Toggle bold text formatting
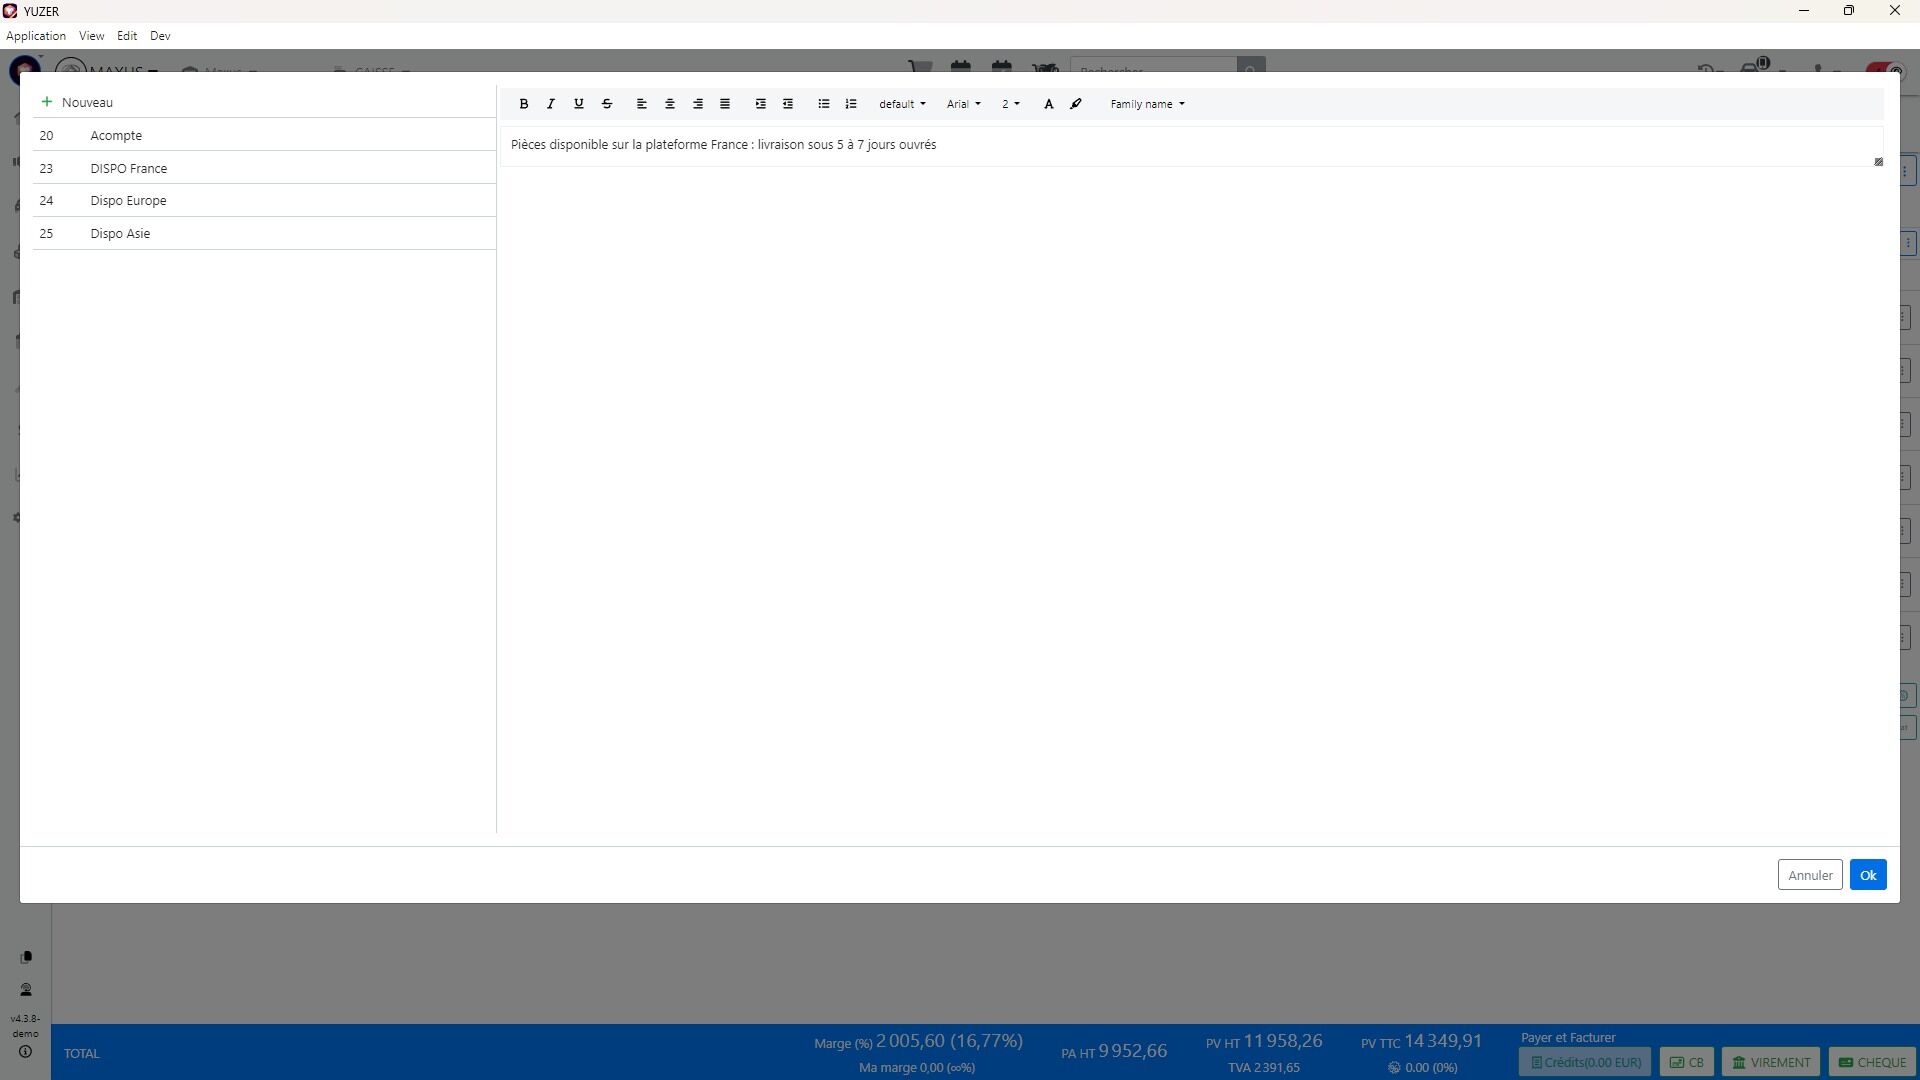1920x1080 pixels. [x=523, y=104]
